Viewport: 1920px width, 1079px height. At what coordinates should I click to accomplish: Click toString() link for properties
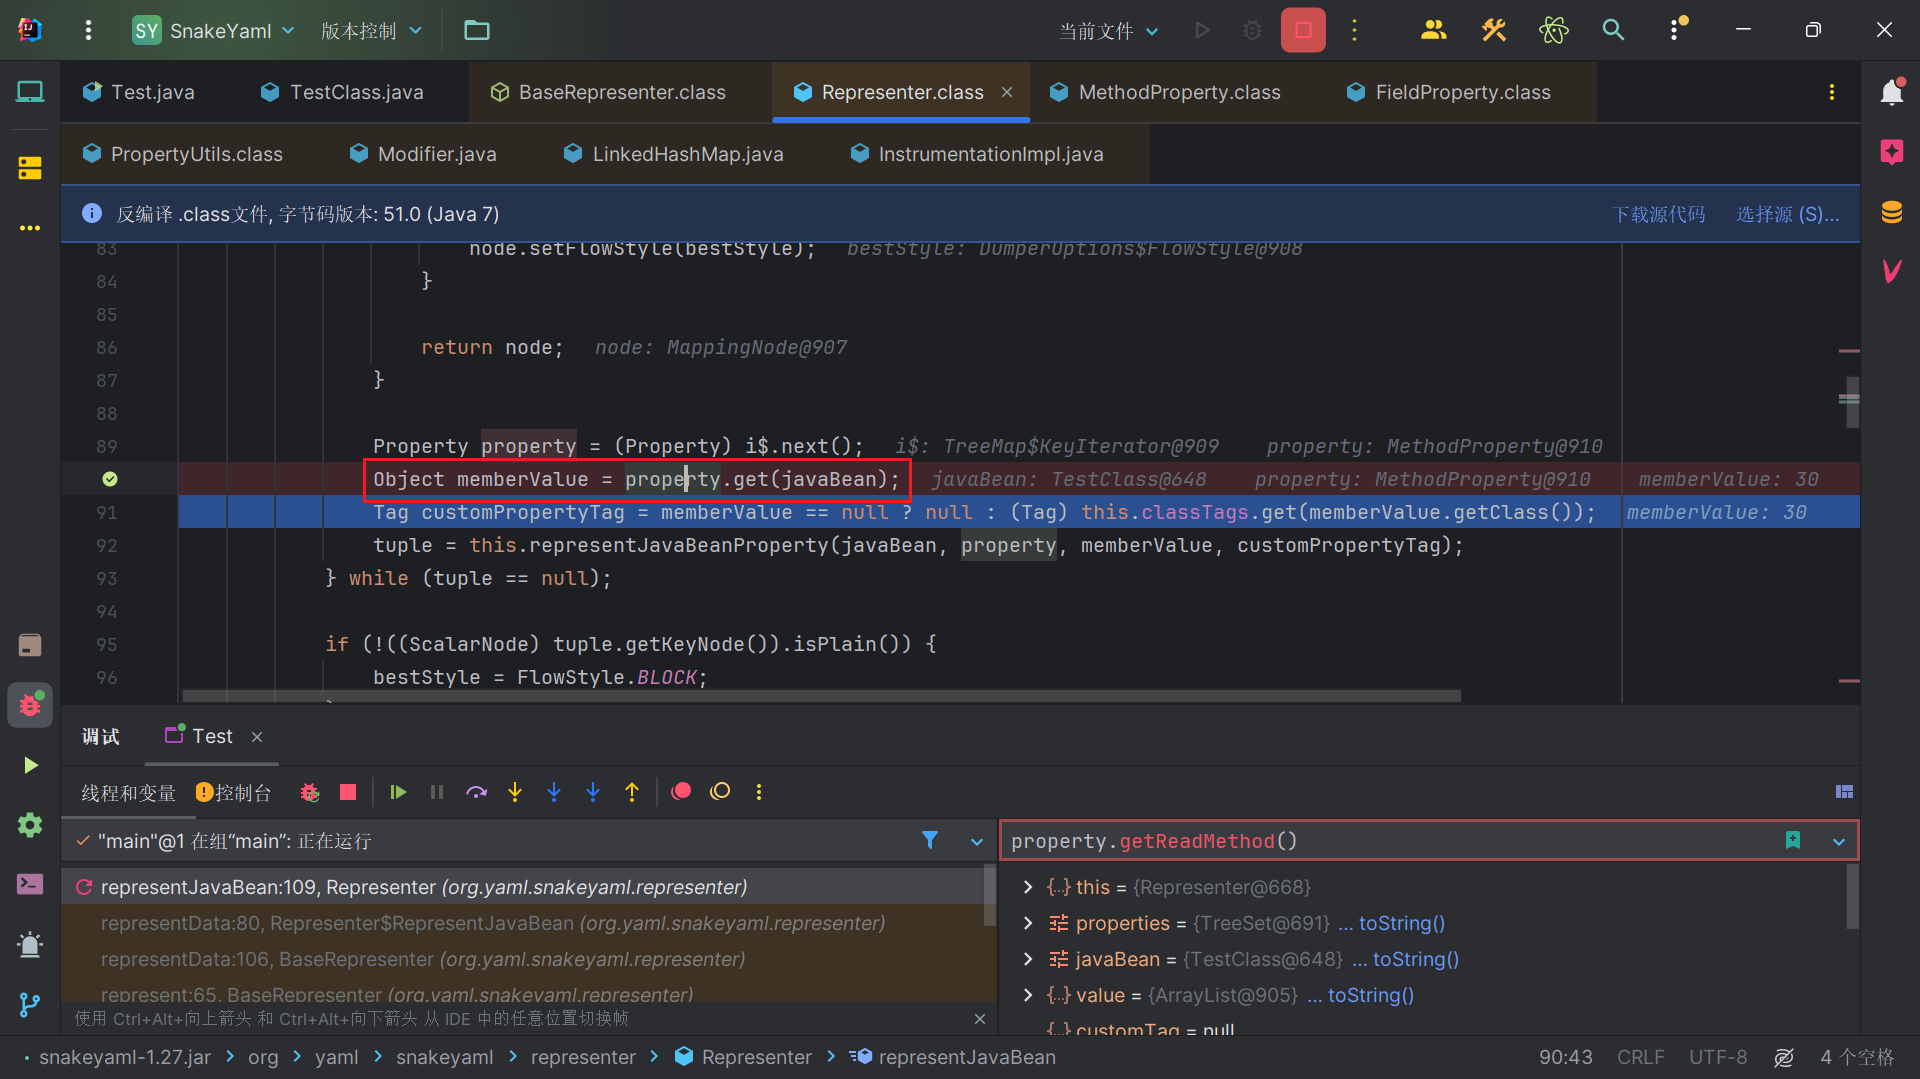click(1401, 923)
